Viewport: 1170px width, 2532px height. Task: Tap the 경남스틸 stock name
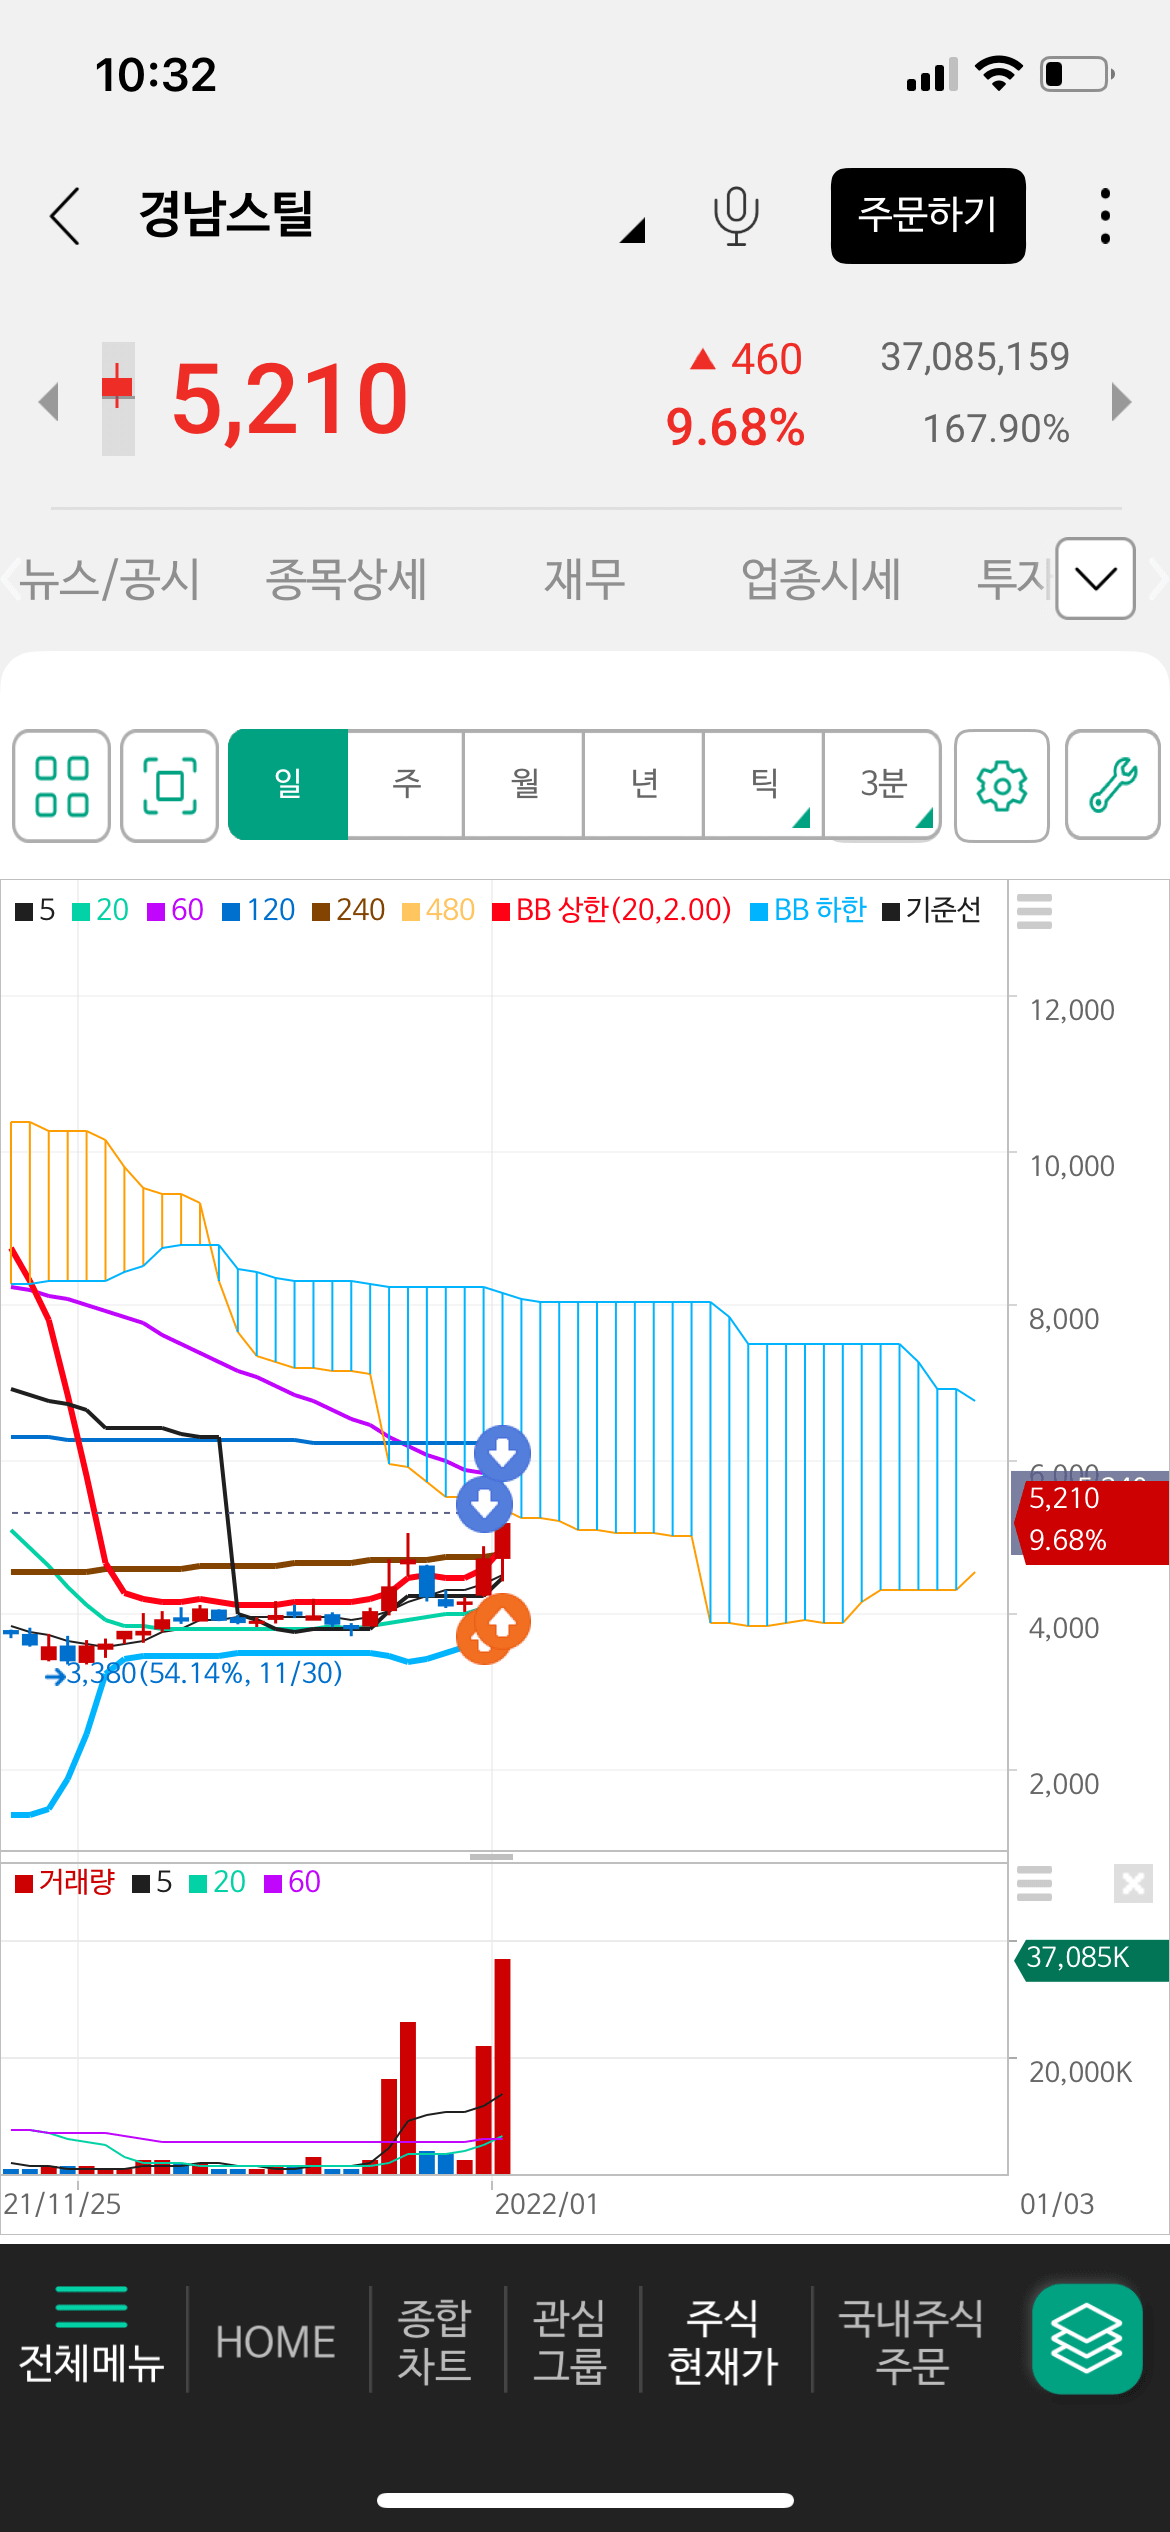(226, 214)
